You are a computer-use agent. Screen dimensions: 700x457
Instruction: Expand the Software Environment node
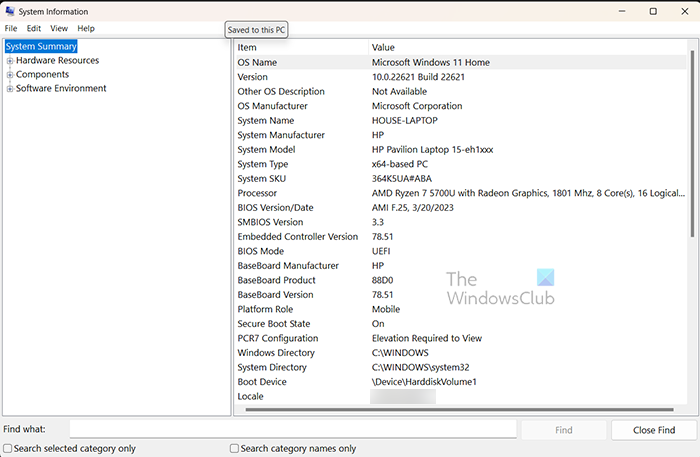10,88
